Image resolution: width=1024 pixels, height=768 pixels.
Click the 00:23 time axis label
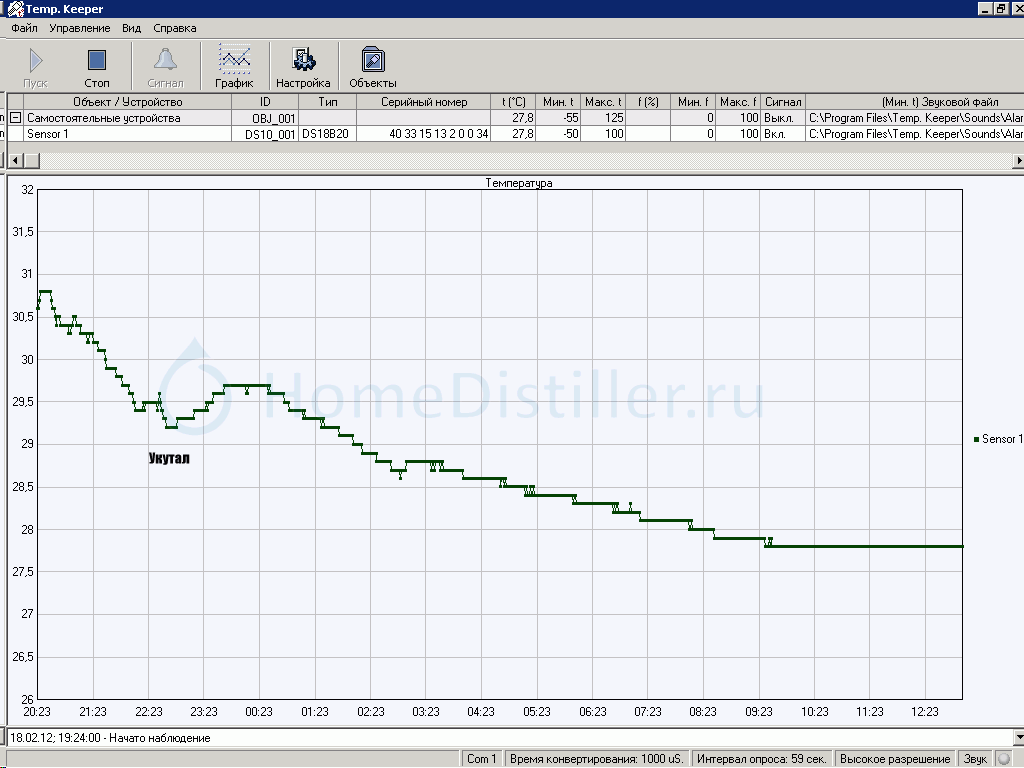point(259,711)
